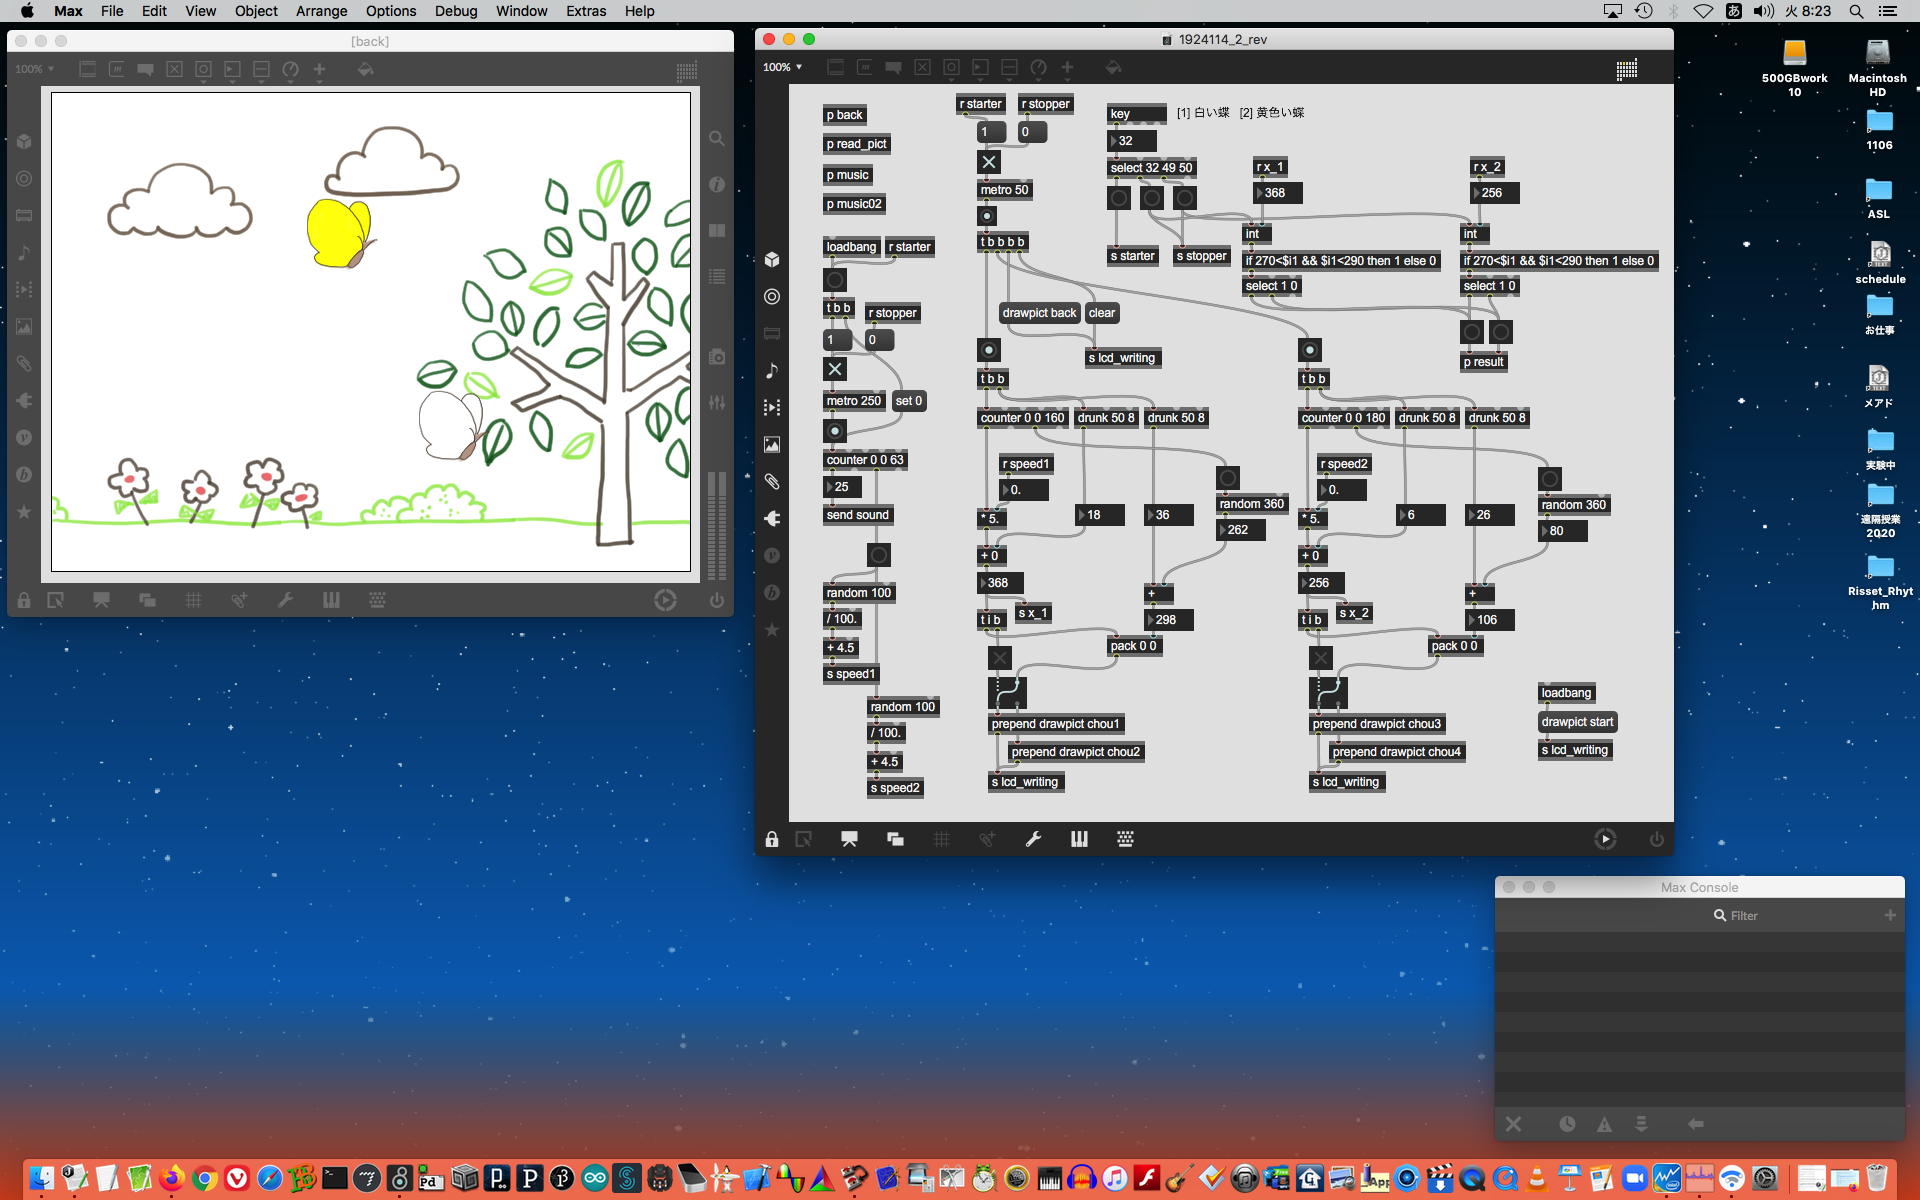This screenshot has height=1200, width=1920.
Task: Toggle the X toggle above metro 50
Action: pos(988,162)
